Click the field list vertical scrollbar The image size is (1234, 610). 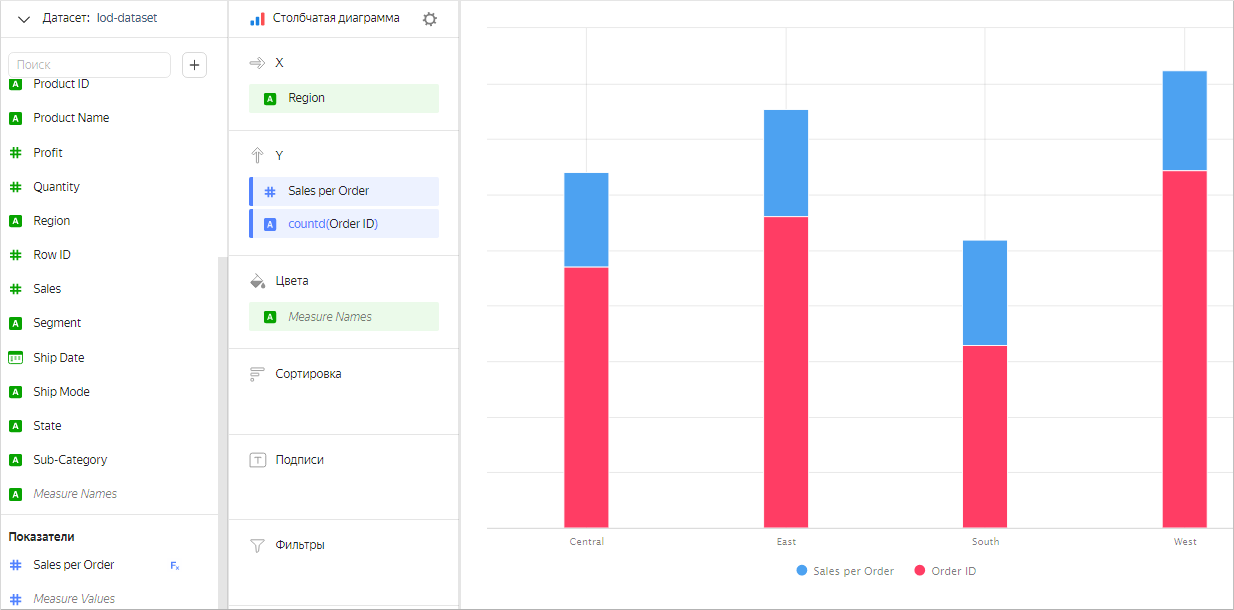(223, 430)
